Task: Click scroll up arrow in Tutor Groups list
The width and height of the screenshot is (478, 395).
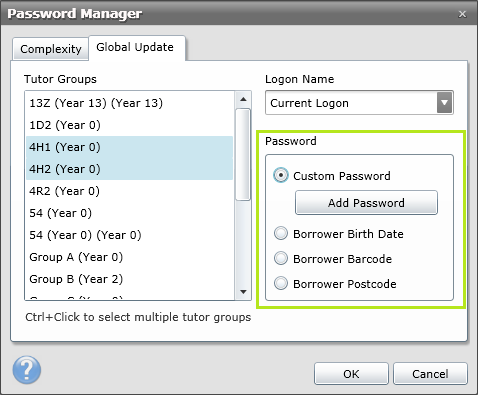Action: point(243,99)
